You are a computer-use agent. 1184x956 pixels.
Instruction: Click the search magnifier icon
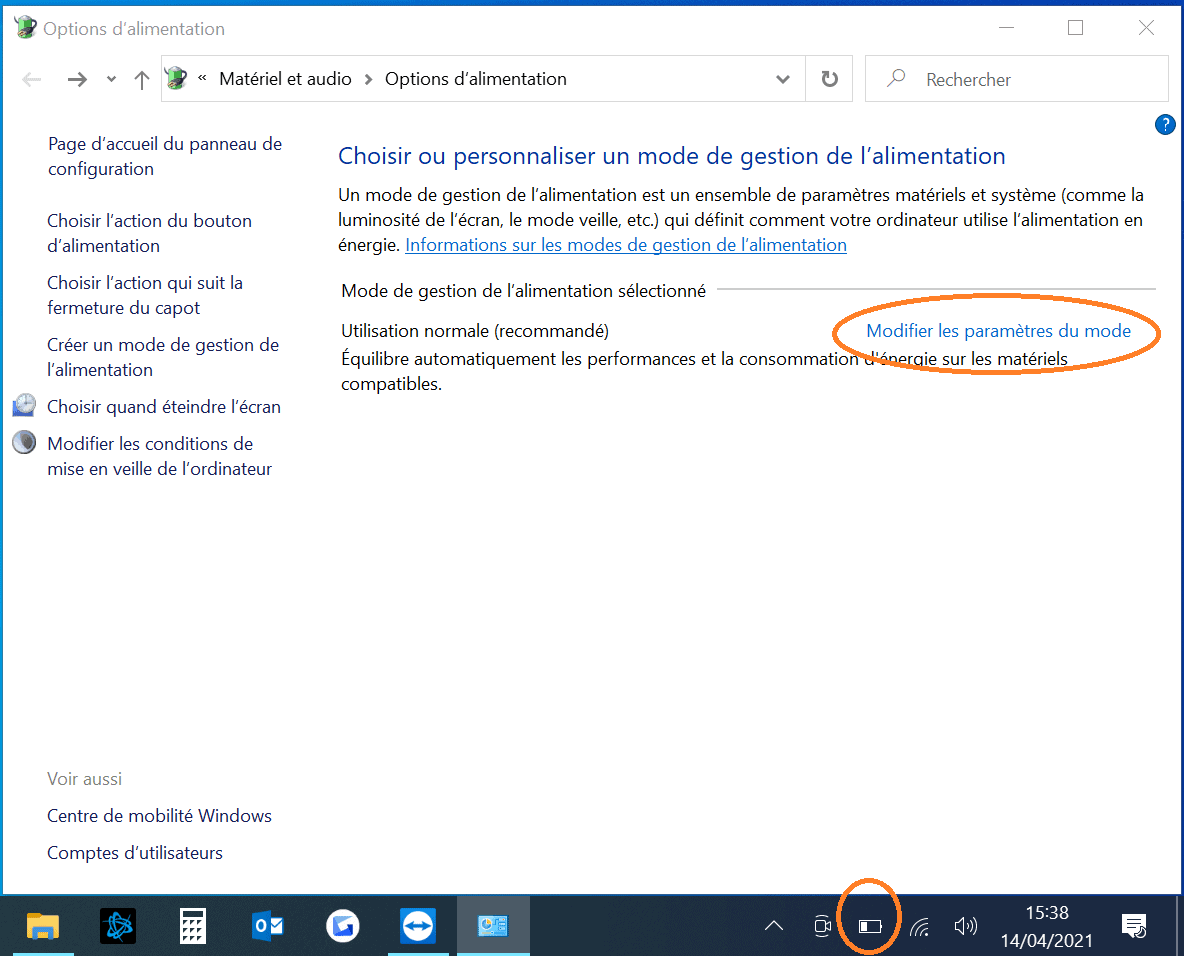896,78
